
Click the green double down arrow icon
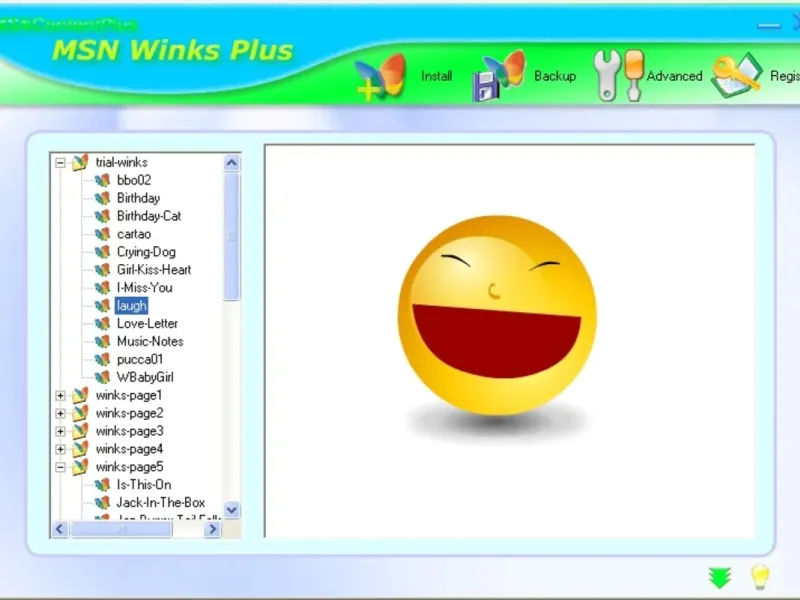point(720,577)
